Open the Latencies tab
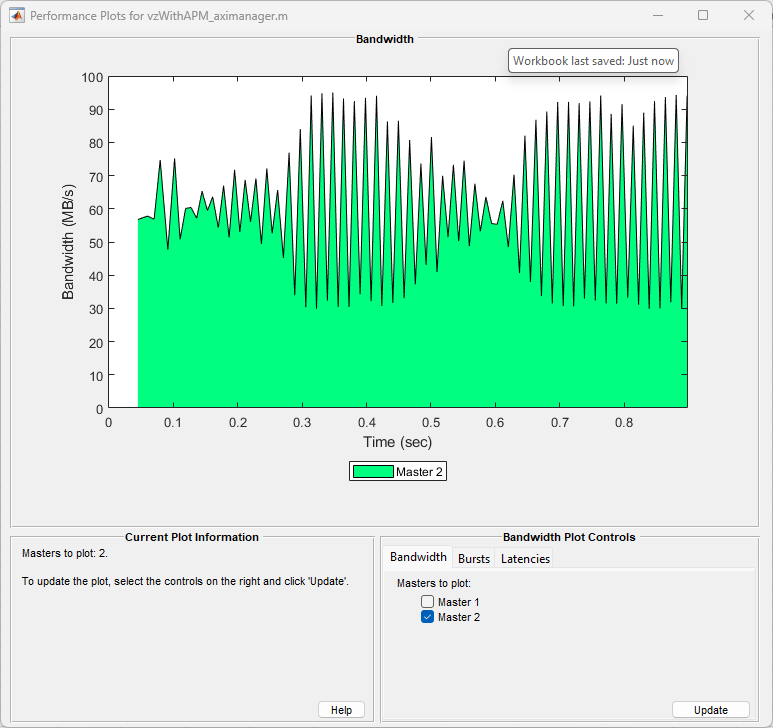773x728 pixels. click(525, 559)
